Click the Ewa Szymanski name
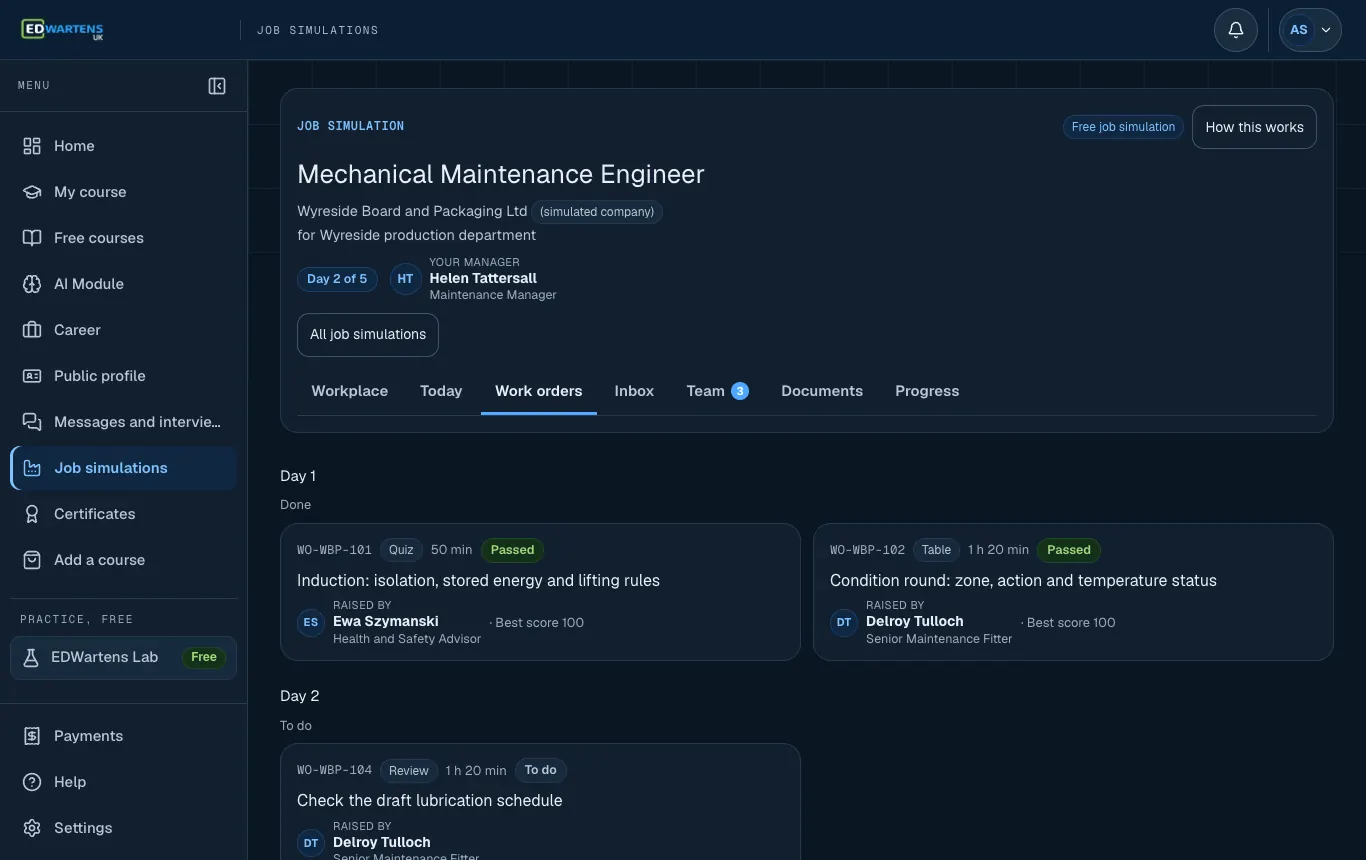 click(x=386, y=622)
